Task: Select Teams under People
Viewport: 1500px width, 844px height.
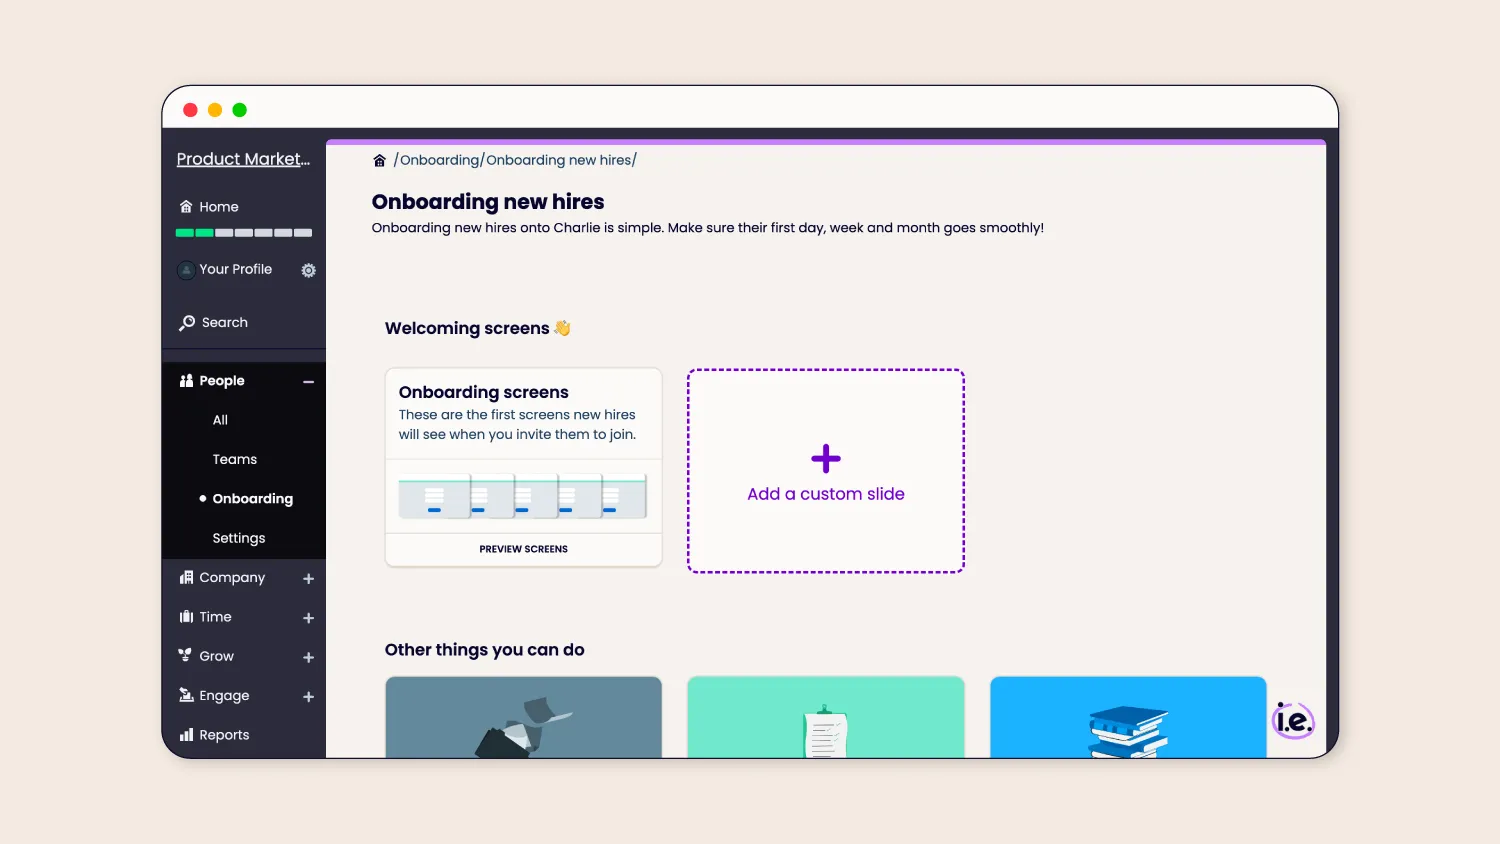Action: coord(235,459)
